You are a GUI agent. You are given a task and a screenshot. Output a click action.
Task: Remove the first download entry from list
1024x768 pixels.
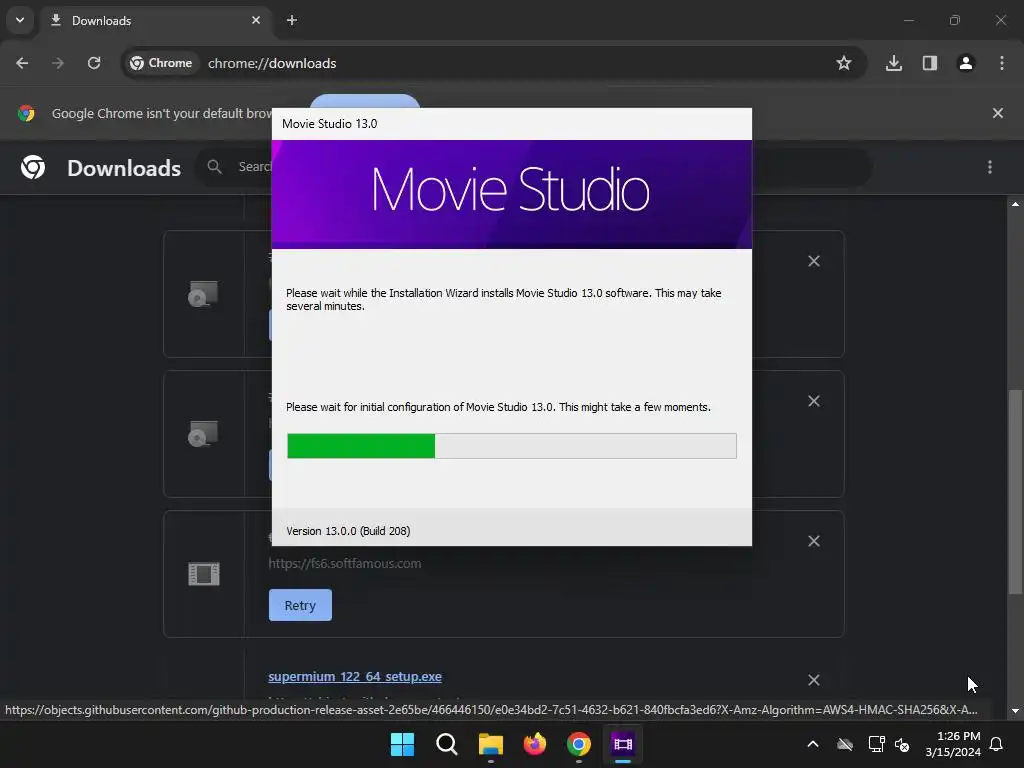pos(814,261)
